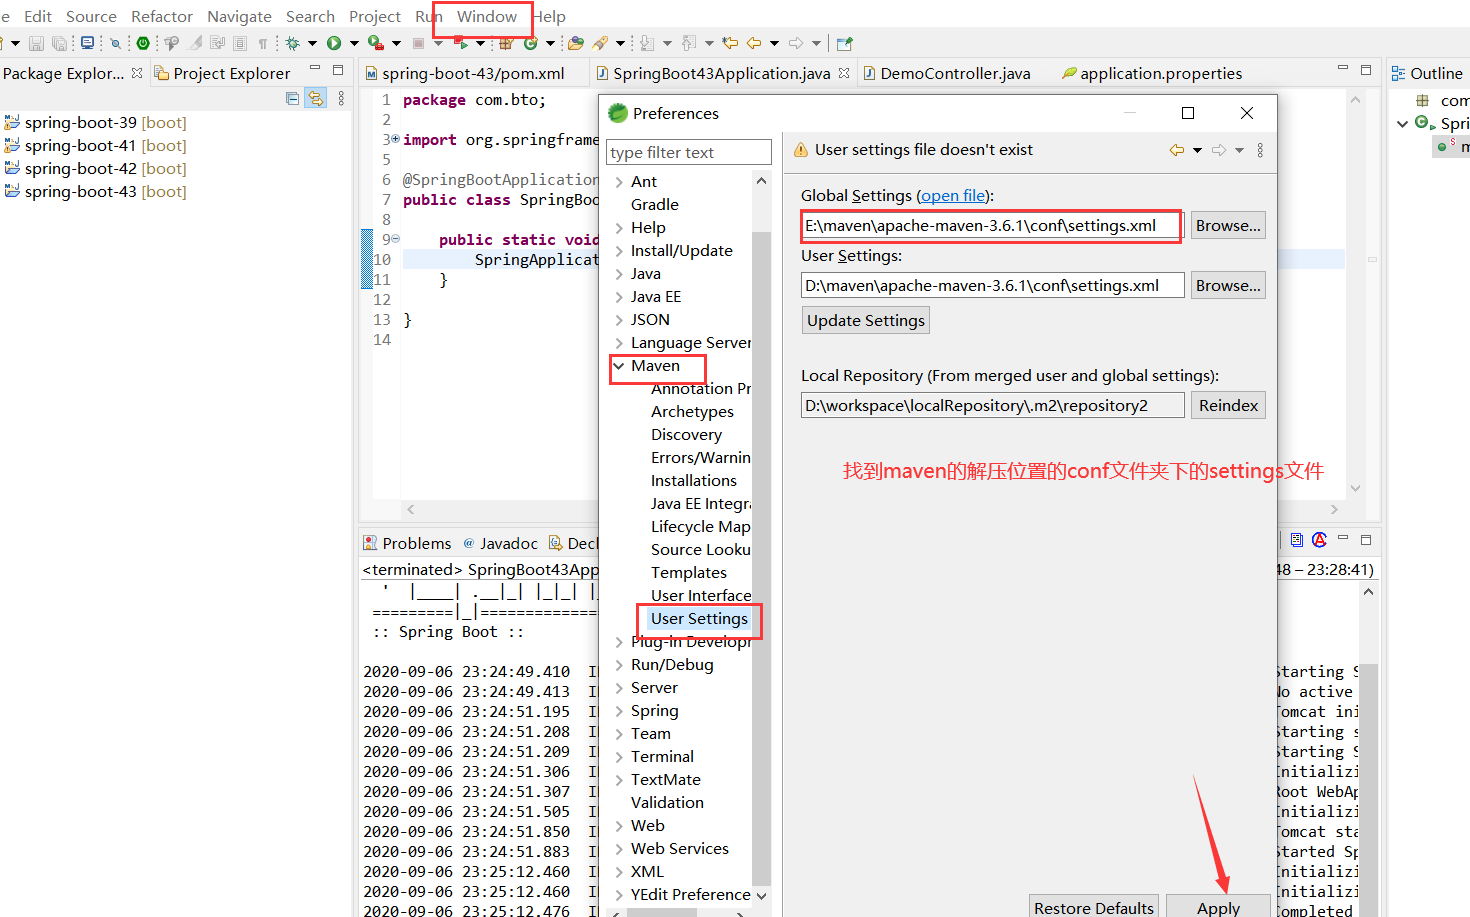Switch to the DemoController.java tab
The width and height of the screenshot is (1470, 917).
click(947, 73)
